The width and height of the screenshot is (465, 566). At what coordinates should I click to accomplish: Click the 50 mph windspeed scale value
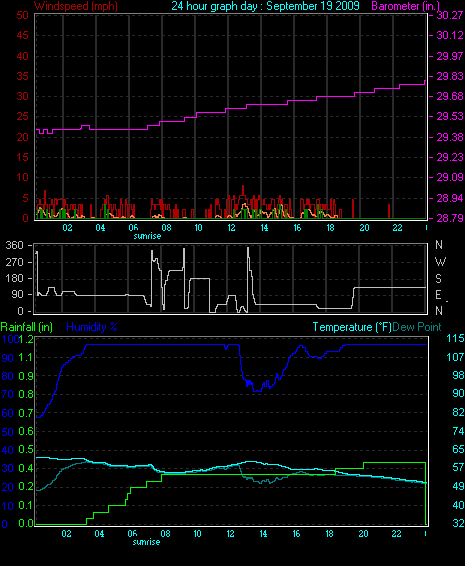[23, 15]
